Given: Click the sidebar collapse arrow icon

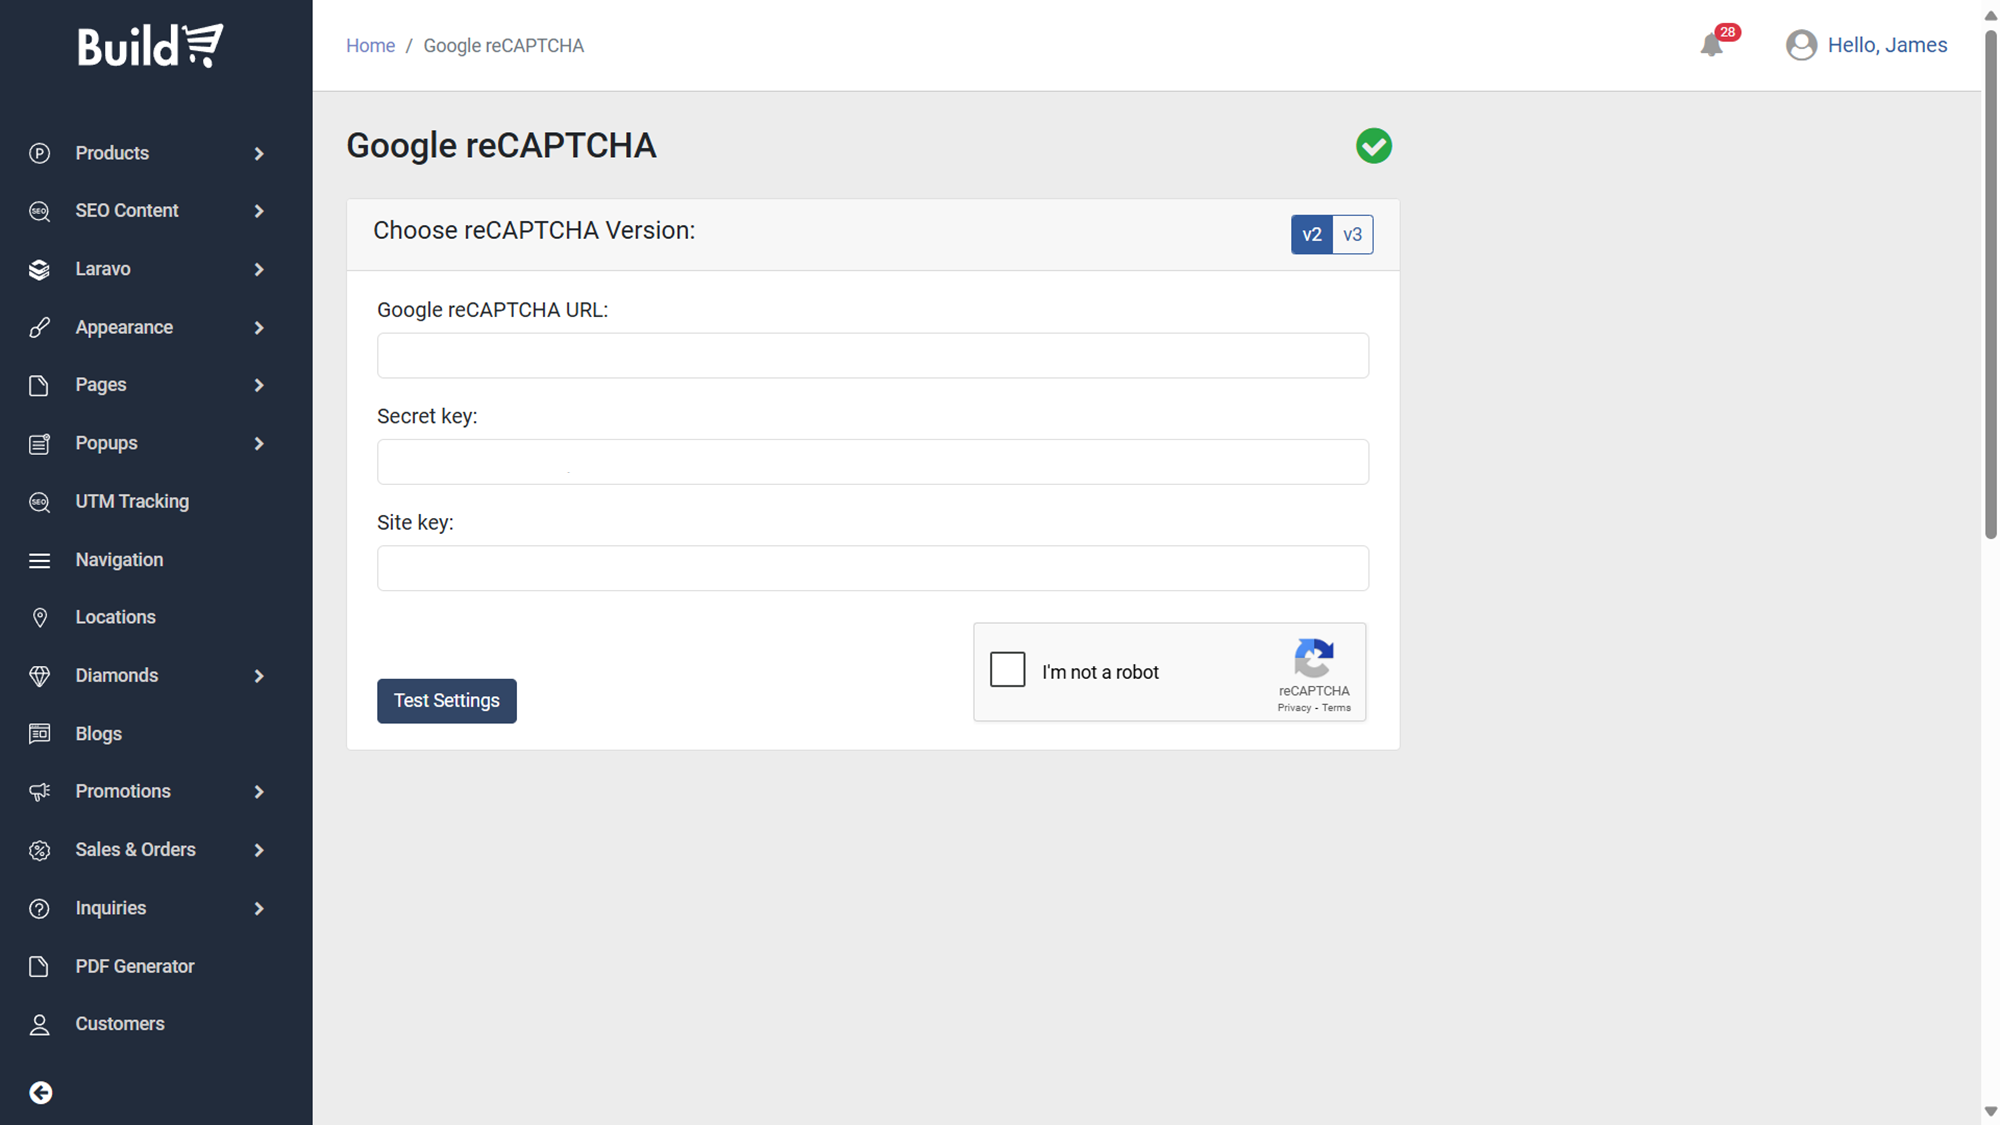Looking at the screenshot, I should (41, 1092).
